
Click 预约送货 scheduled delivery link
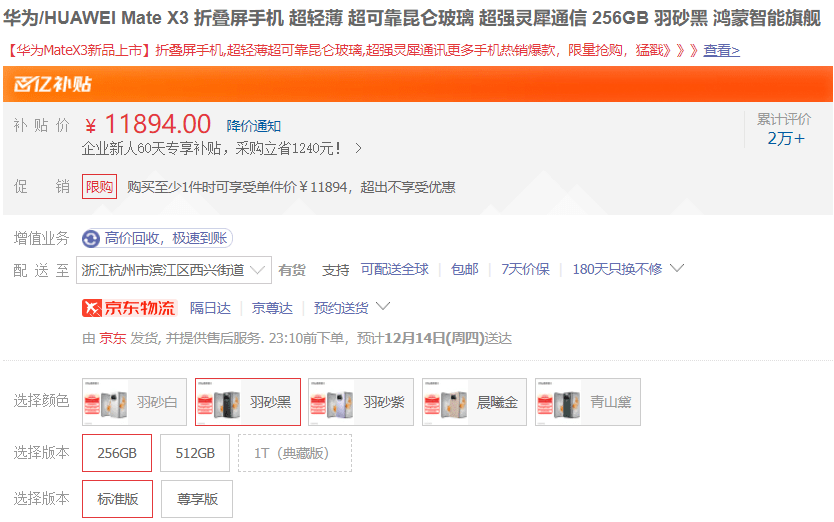(341, 308)
